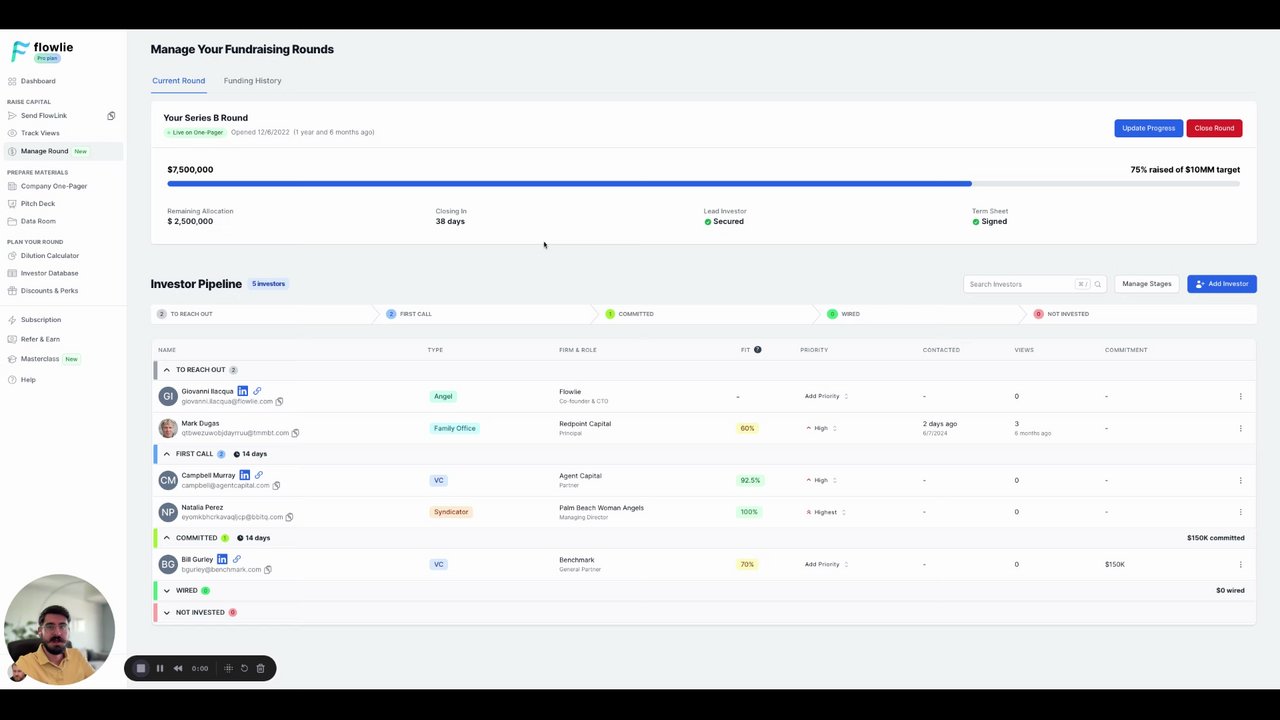Copy FlowLink using the sidebar copy icon
The height and width of the screenshot is (720, 1280).
tap(111, 116)
